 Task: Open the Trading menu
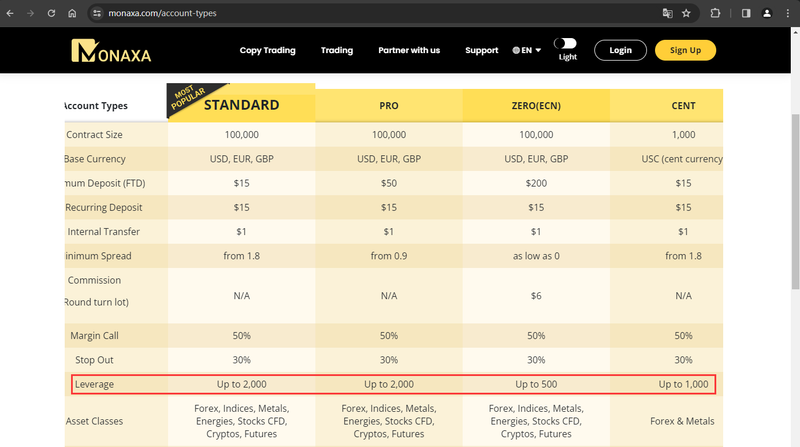tap(337, 50)
